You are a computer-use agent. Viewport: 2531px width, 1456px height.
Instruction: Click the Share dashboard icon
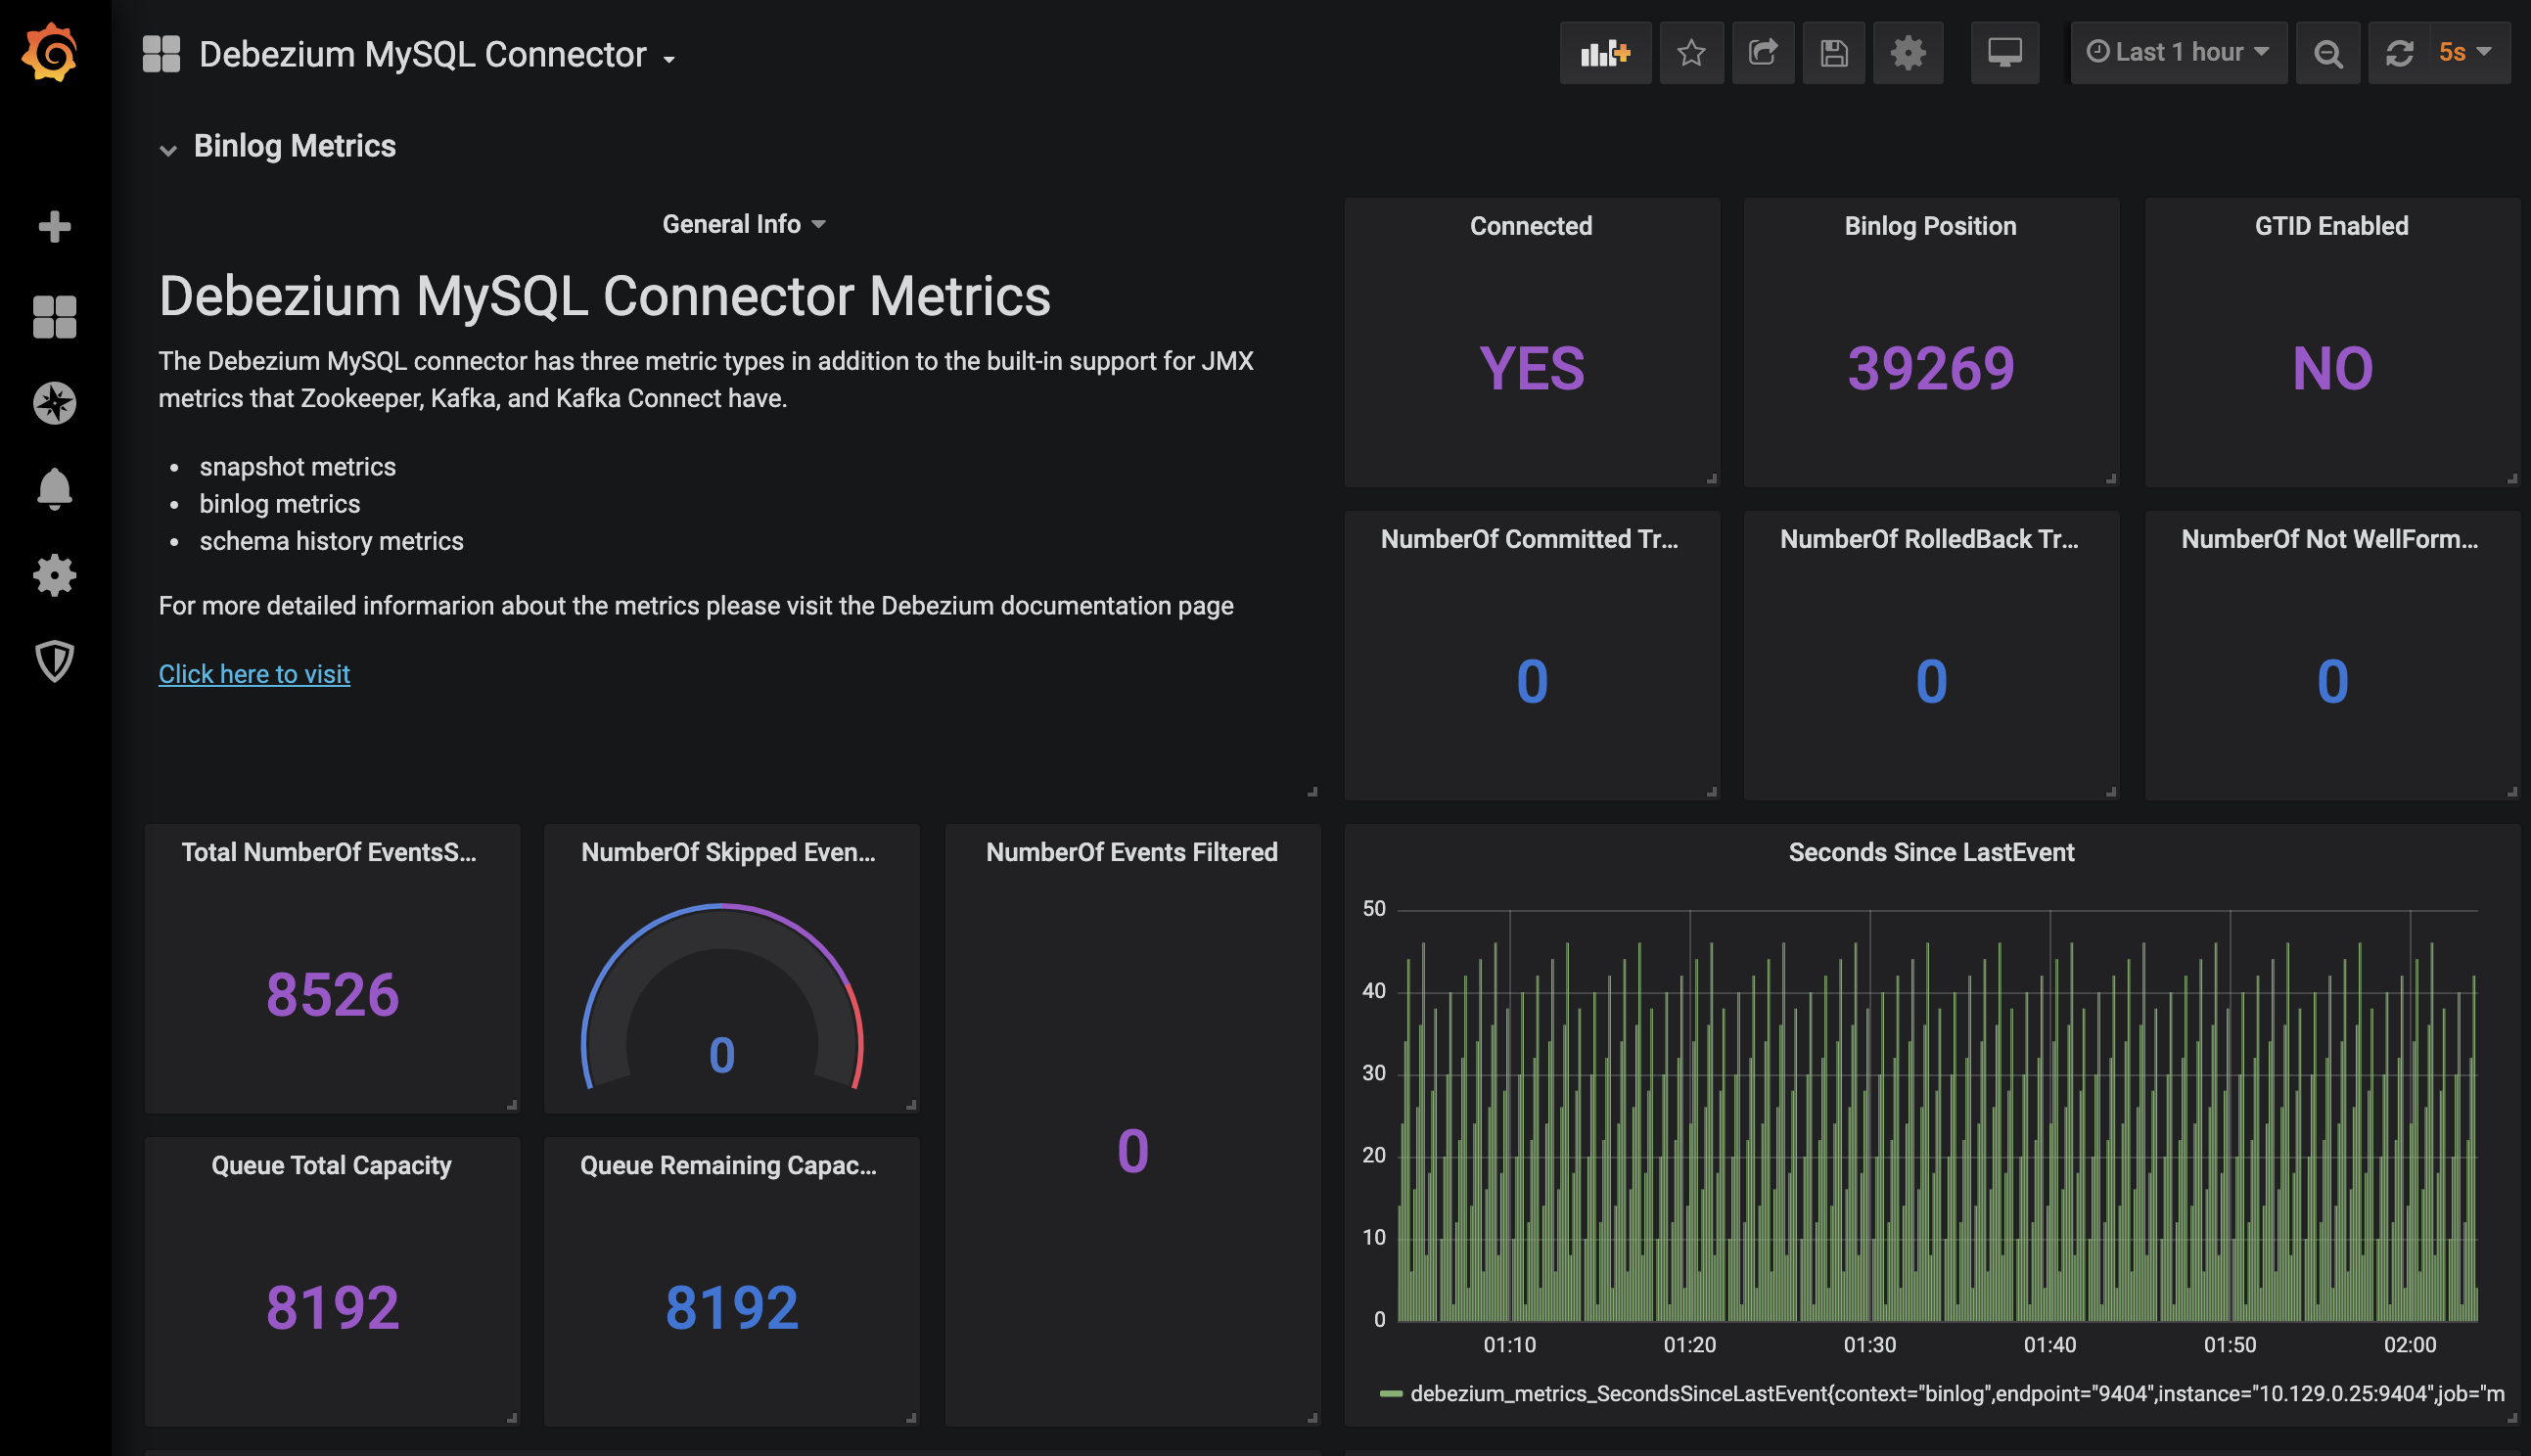[1761, 52]
